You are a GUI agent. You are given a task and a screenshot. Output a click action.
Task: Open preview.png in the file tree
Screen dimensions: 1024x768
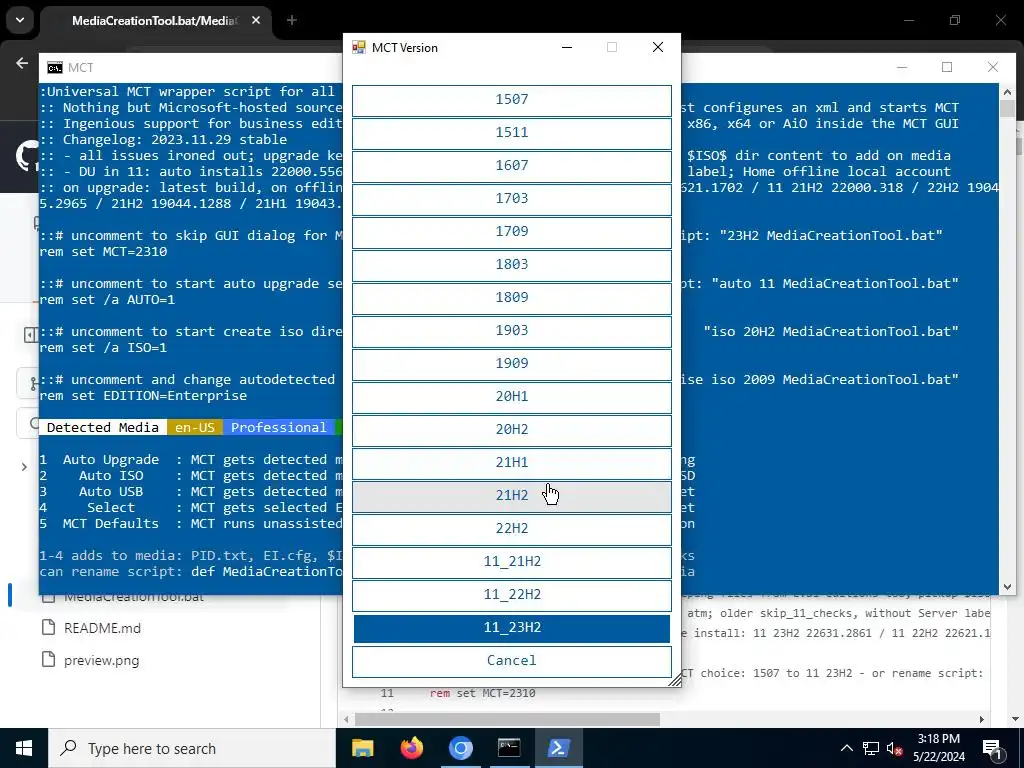pos(101,660)
